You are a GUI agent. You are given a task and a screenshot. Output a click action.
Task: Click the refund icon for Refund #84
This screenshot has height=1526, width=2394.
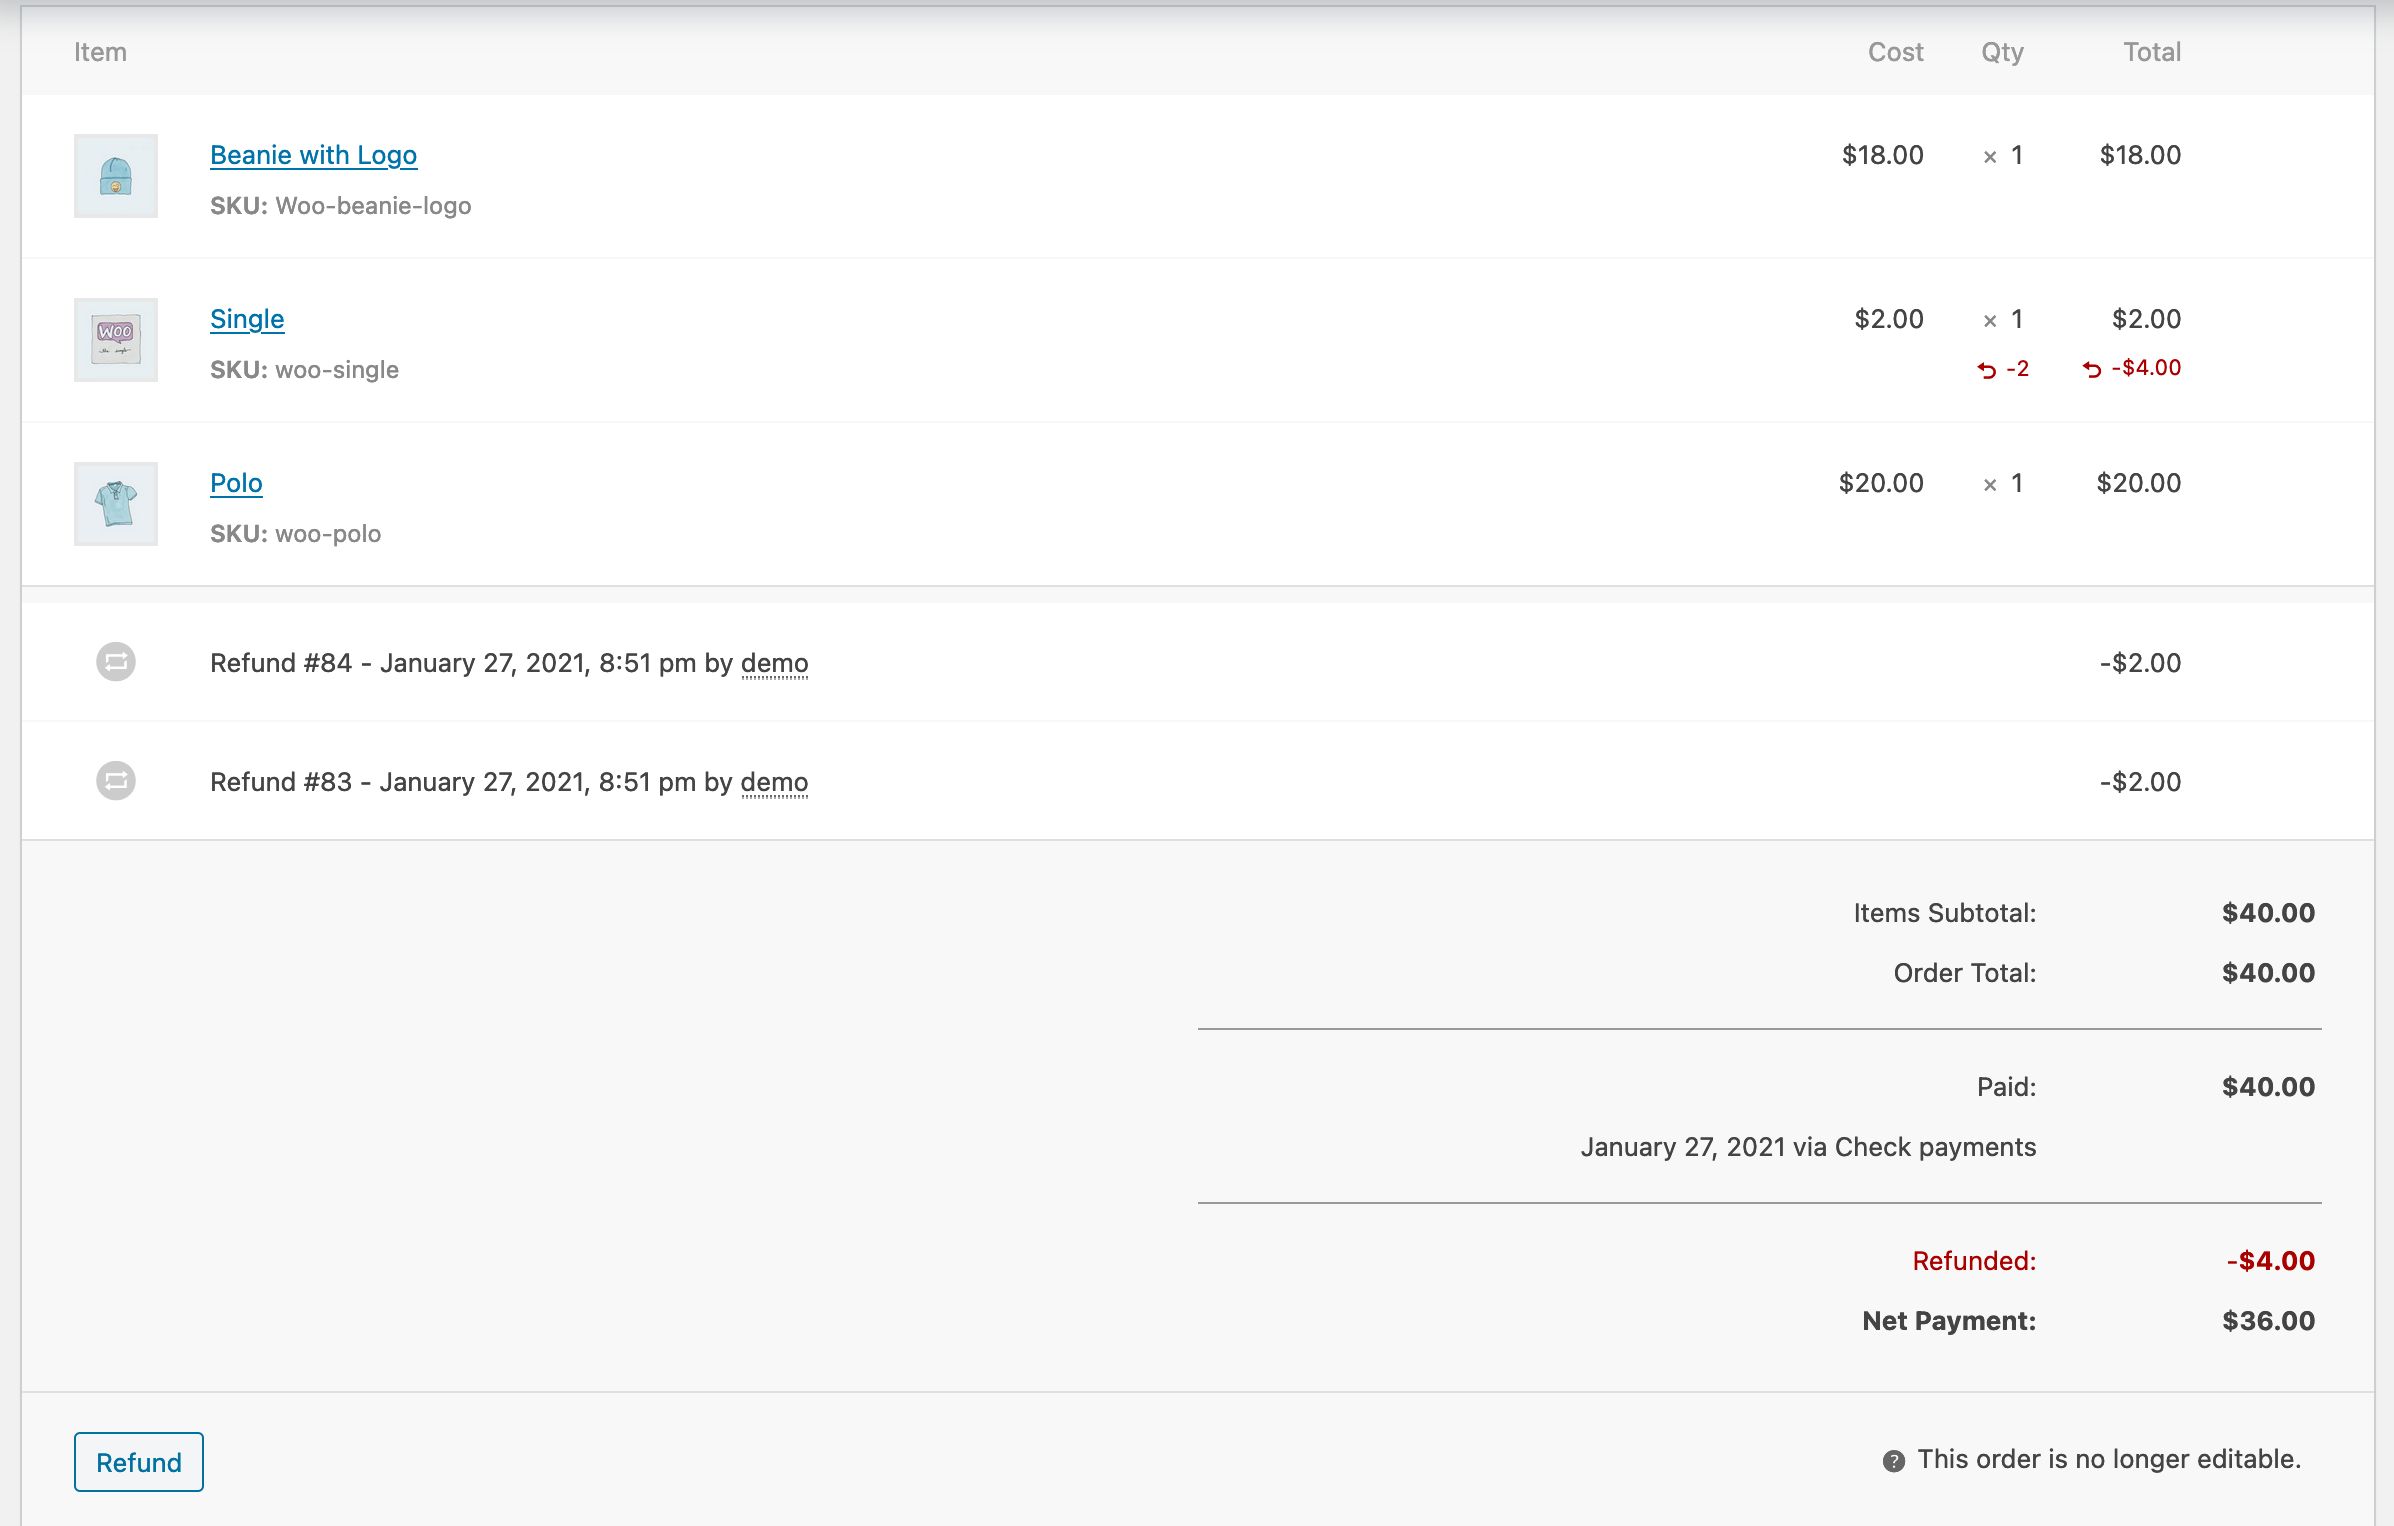pos(115,662)
